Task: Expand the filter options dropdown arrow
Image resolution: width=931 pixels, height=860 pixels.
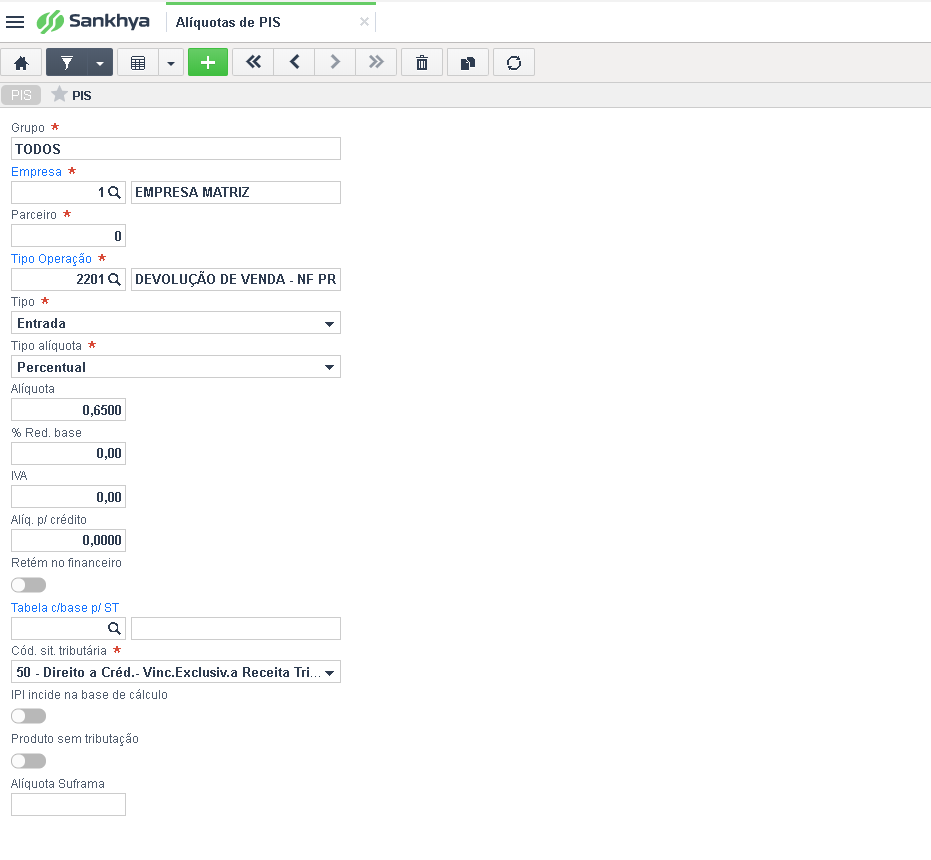Action: (x=100, y=62)
